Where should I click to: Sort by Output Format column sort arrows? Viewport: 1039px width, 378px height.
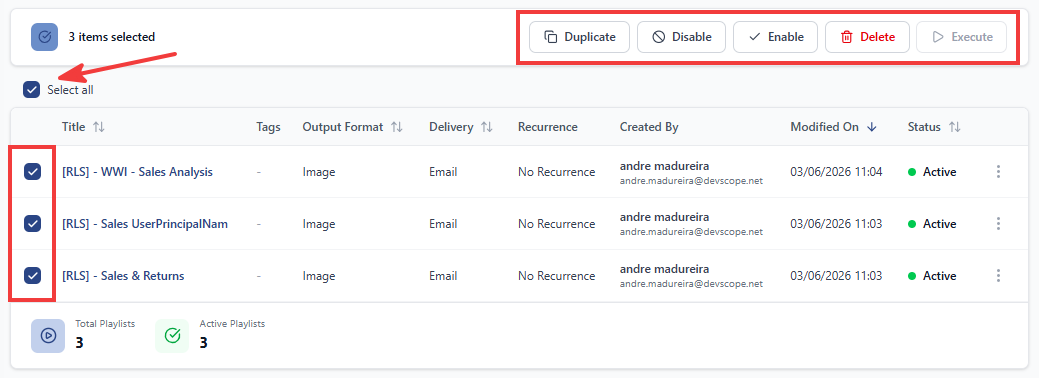[x=397, y=127]
